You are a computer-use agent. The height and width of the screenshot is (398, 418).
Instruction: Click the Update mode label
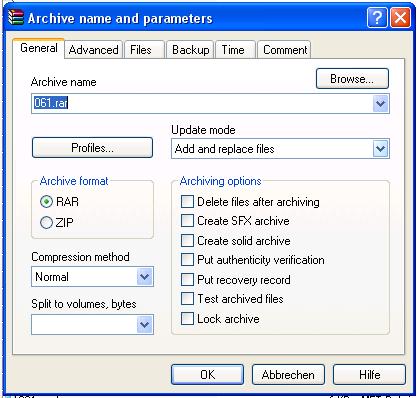(203, 130)
